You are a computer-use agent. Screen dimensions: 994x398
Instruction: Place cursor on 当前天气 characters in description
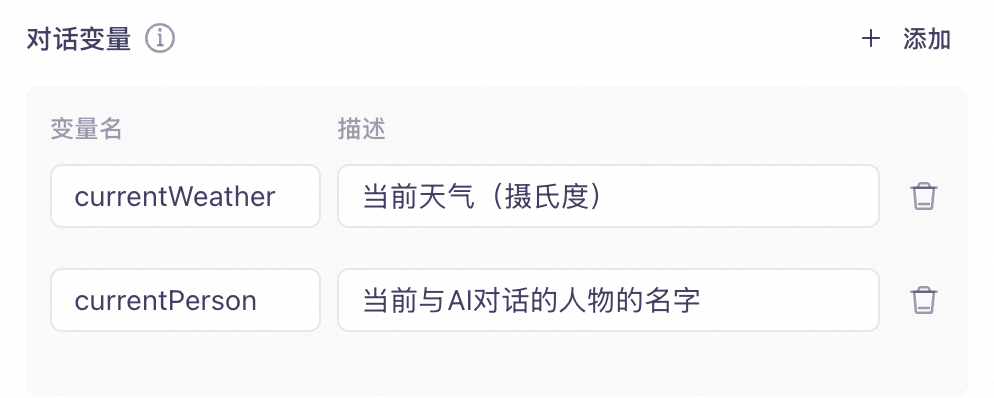[418, 196]
